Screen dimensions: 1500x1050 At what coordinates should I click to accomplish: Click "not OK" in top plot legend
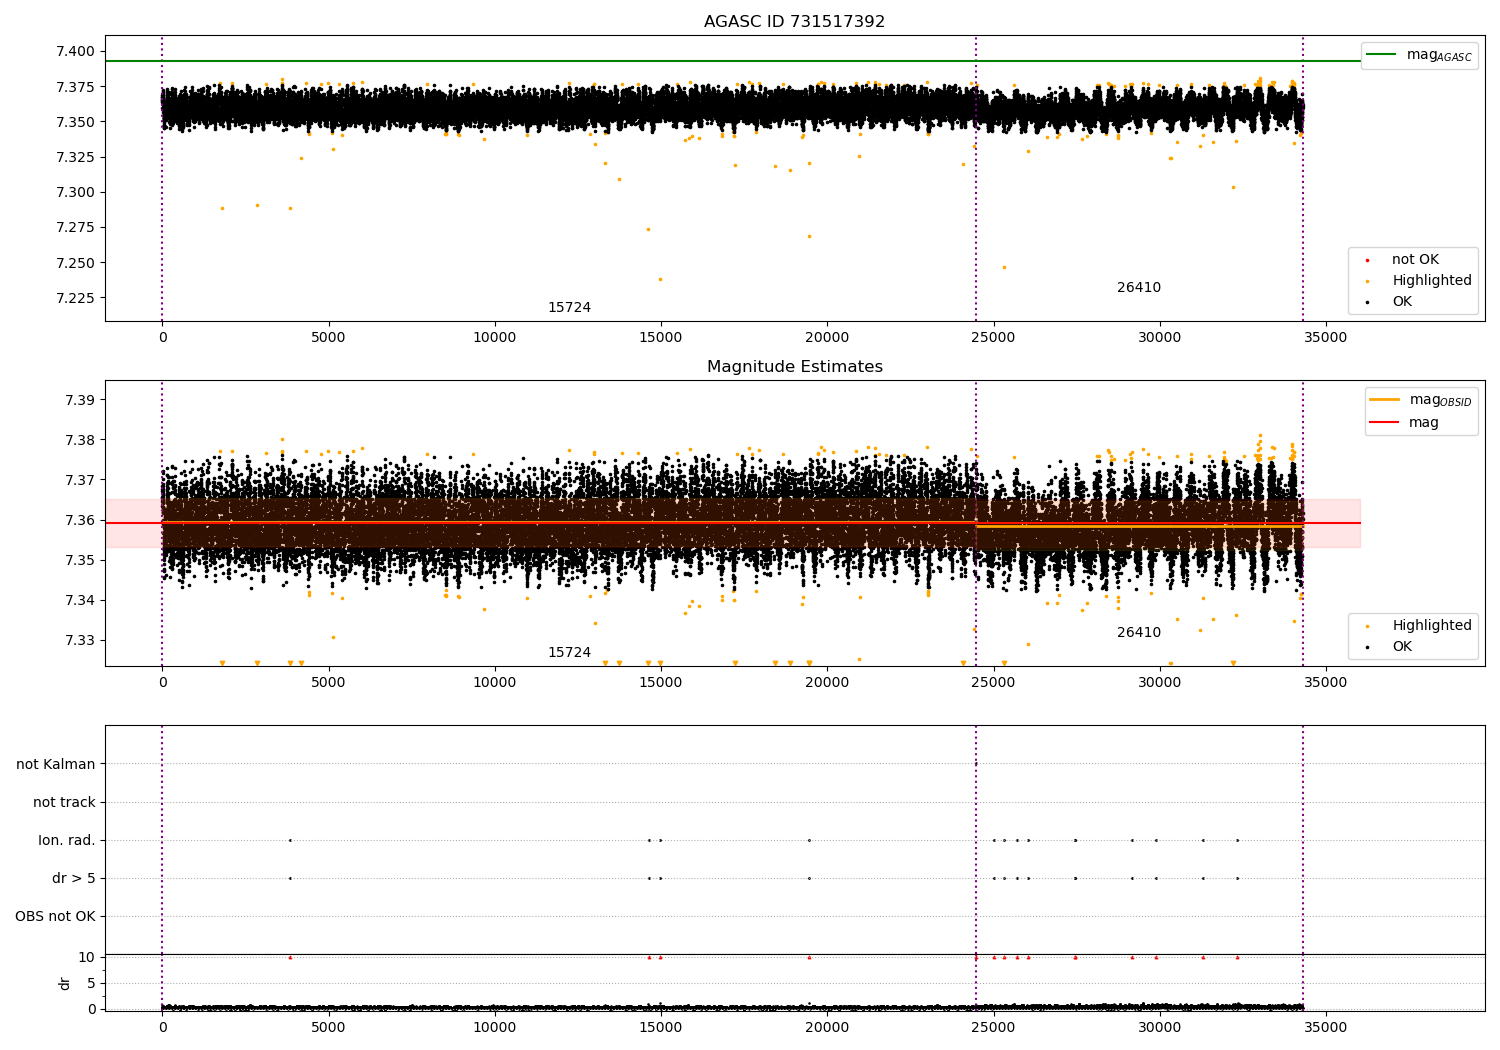[1414, 260]
